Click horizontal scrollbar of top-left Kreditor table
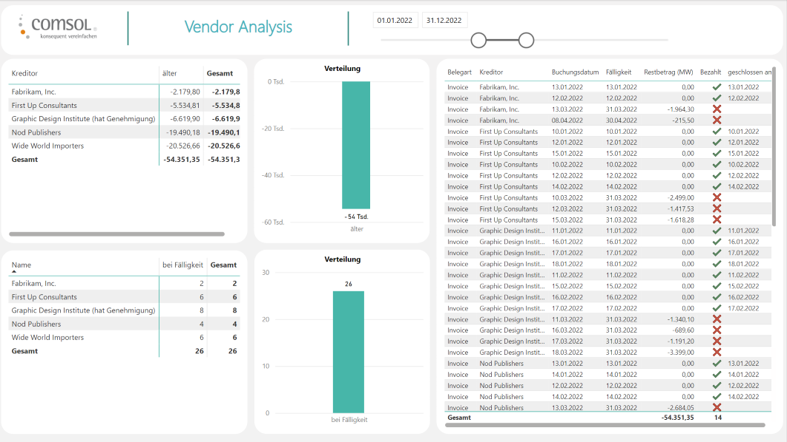The width and height of the screenshot is (787, 442). point(117,234)
